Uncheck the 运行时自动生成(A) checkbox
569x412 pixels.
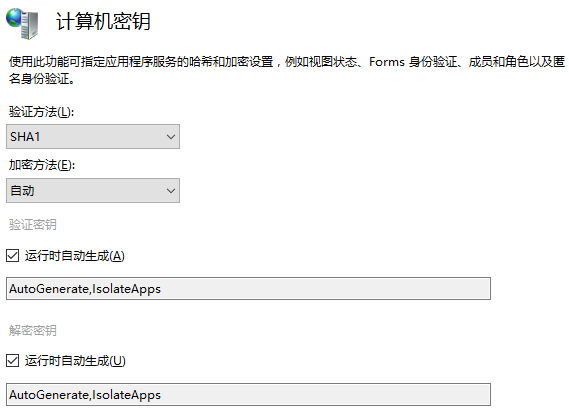tap(13, 256)
